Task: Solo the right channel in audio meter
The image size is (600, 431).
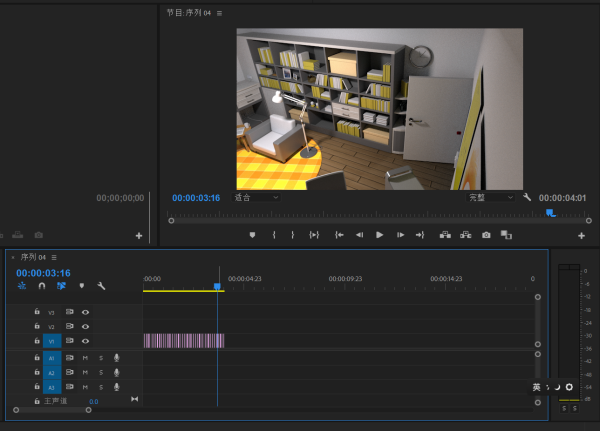Action: coord(575,409)
